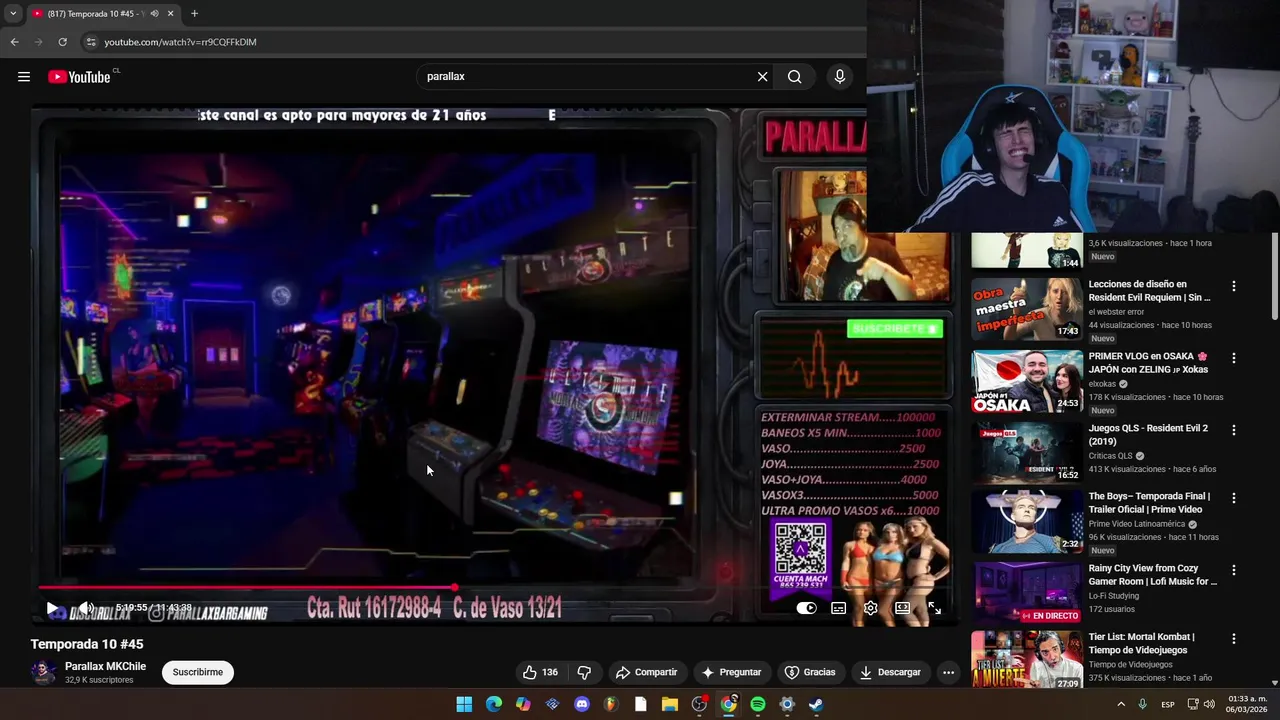The width and height of the screenshot is (1280, 720).
Task: Toggle the autoplay switch in the player
Action: (x=806, y=608)
